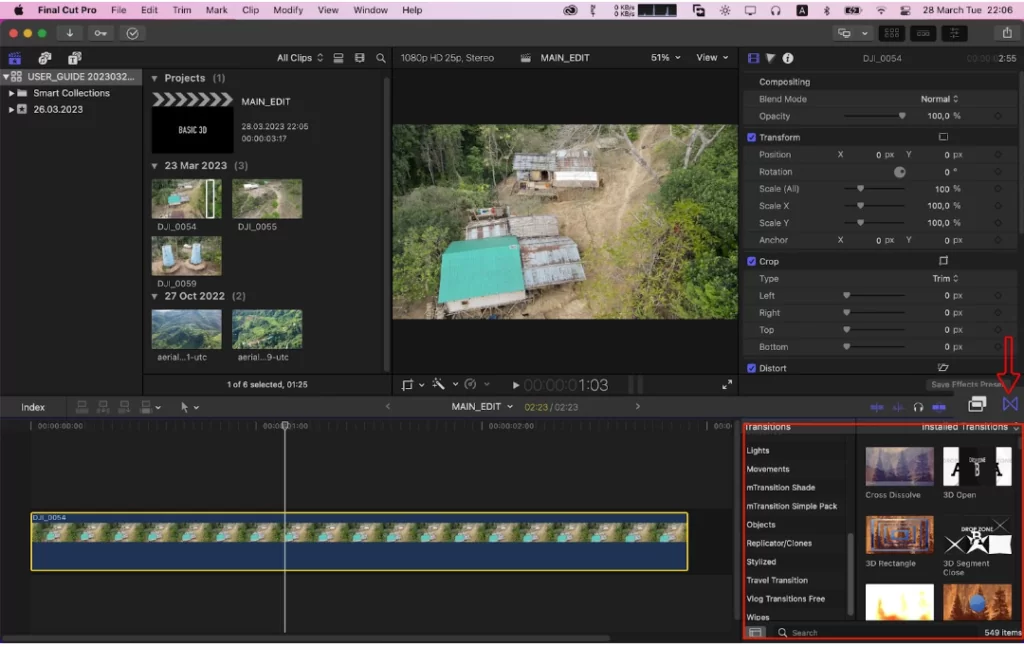This screenshot has height=647, width=1024.
Task: Open the File menu
Action: 118,10
